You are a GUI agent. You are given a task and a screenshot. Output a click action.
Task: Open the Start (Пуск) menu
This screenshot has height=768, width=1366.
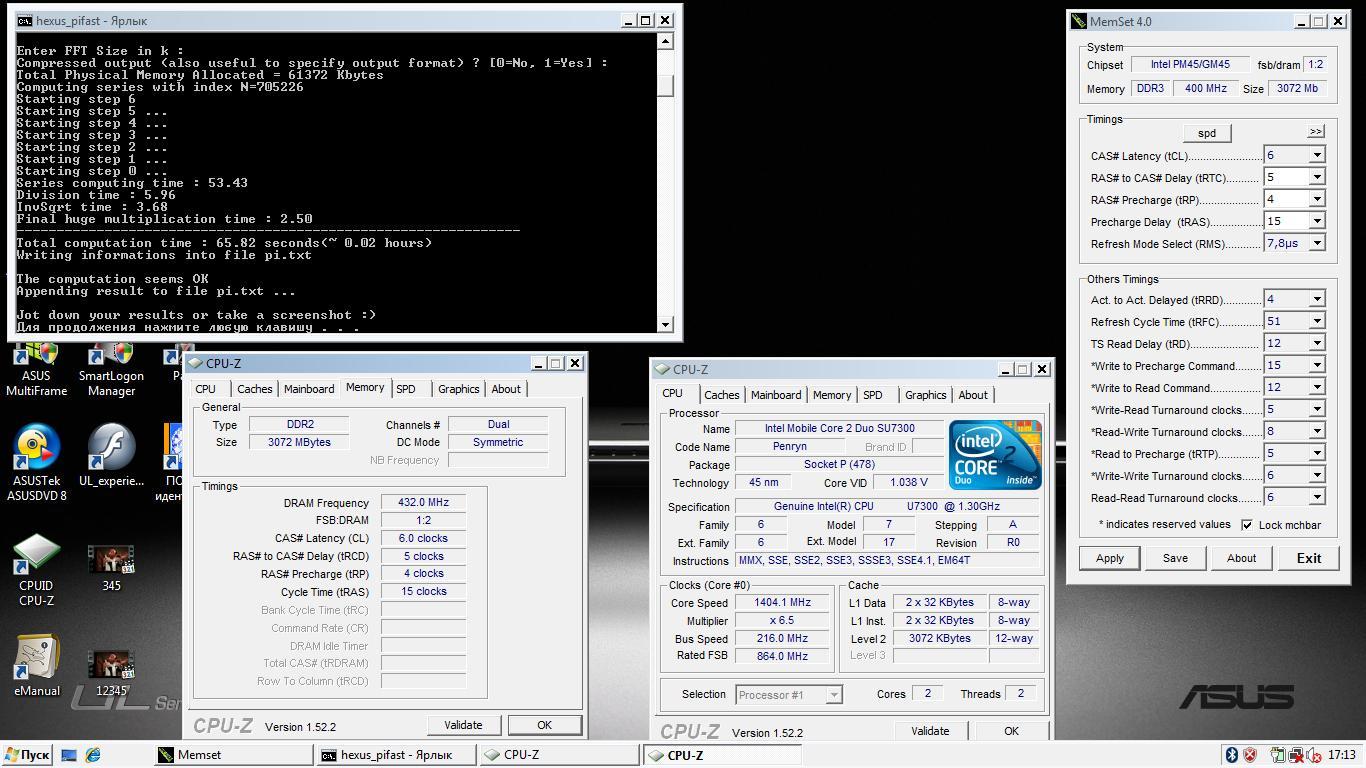click(x=27, y=755)
